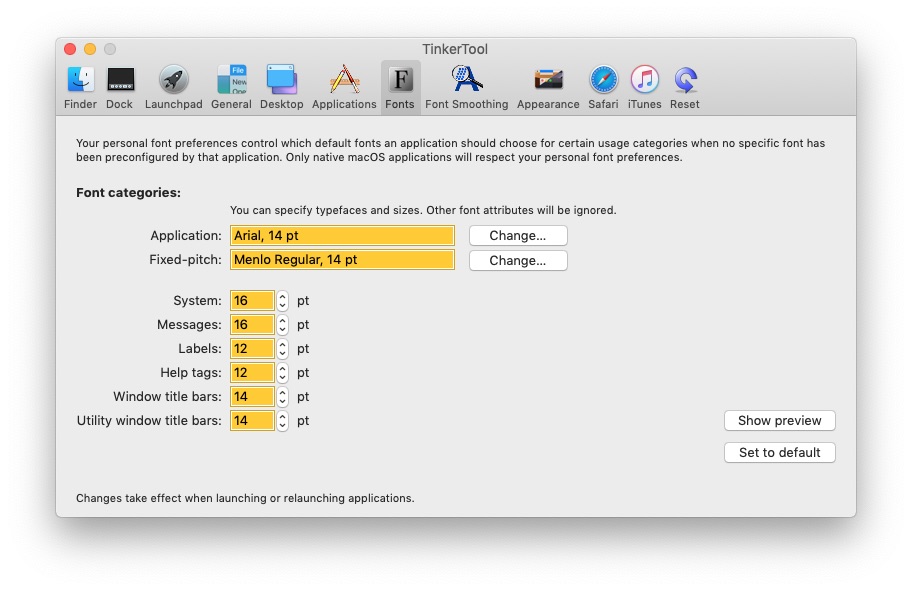Change the Fixed-pitch font
The height and width of the screenshot is (591, 912).
(x=518, y=261)
